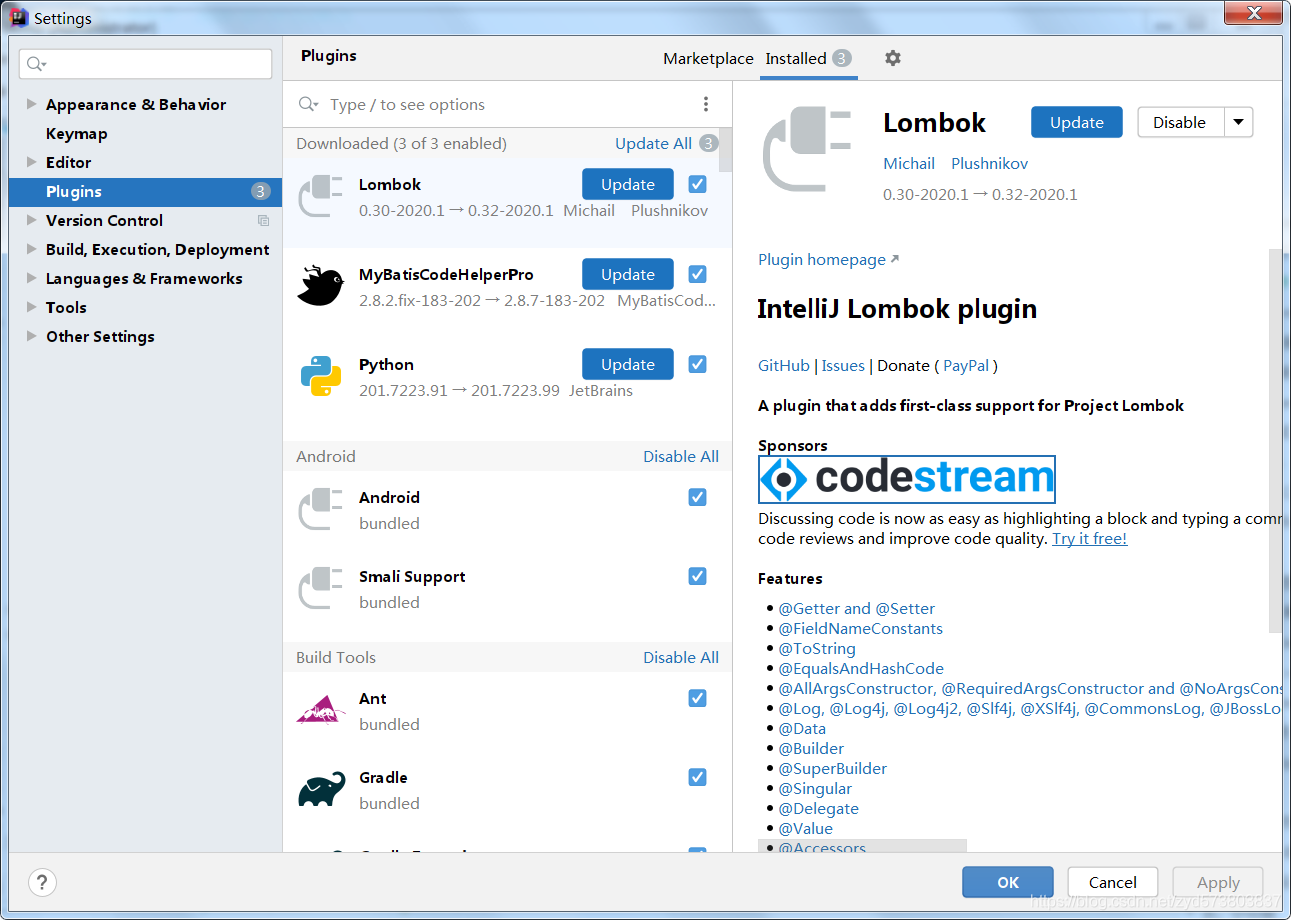Click the codestream sponsor logo
This screenshot has height=920, width=1291.
(x=907, y=479)
